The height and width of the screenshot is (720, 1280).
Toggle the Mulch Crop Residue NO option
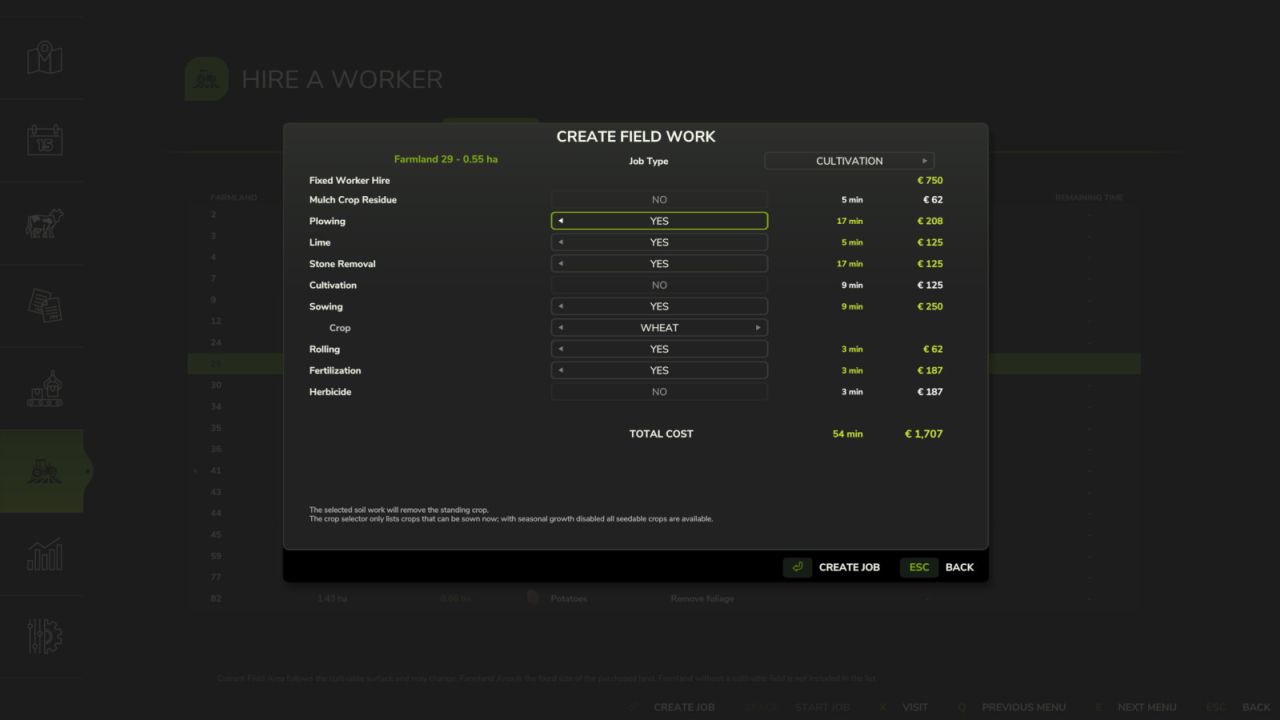pos(659,200)
